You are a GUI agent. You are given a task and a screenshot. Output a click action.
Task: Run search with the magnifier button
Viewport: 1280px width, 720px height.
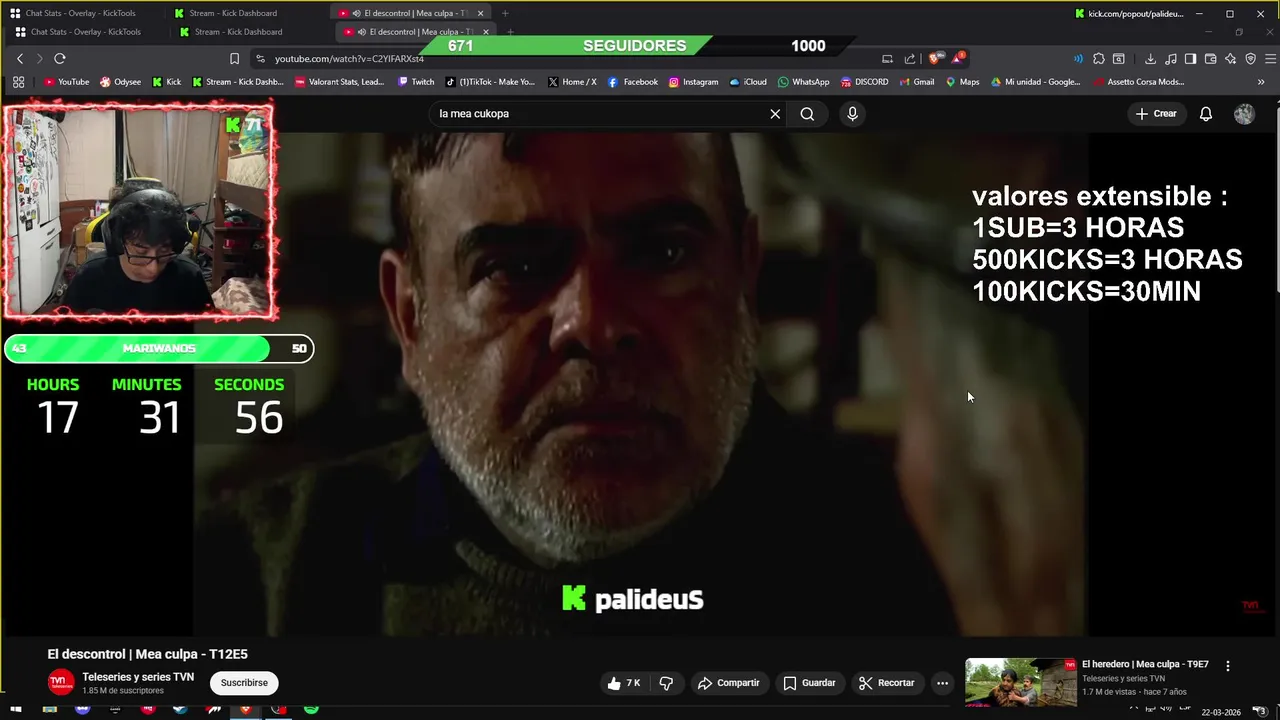pyautogui.click(x=807, y=114)
